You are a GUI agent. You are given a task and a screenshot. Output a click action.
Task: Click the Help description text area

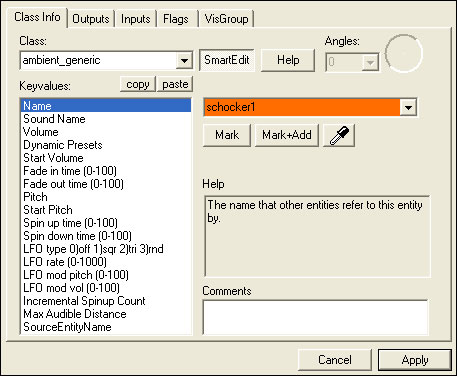point(317,237)
